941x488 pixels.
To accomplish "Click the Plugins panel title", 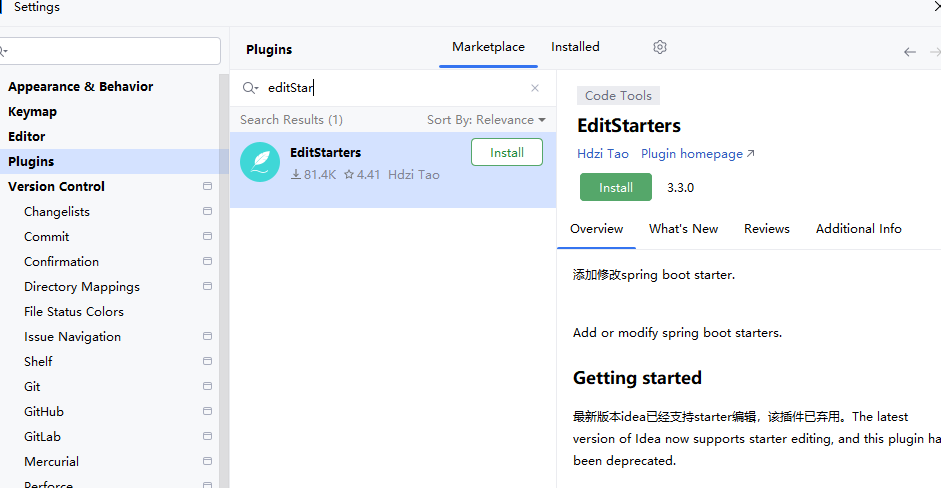I will pyautogui.click(x=269, y=49).
